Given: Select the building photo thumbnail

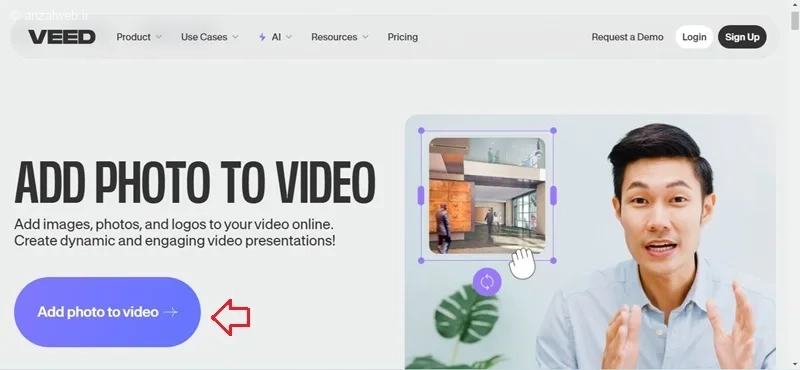Looking at the screenshot, I should 487,195.
